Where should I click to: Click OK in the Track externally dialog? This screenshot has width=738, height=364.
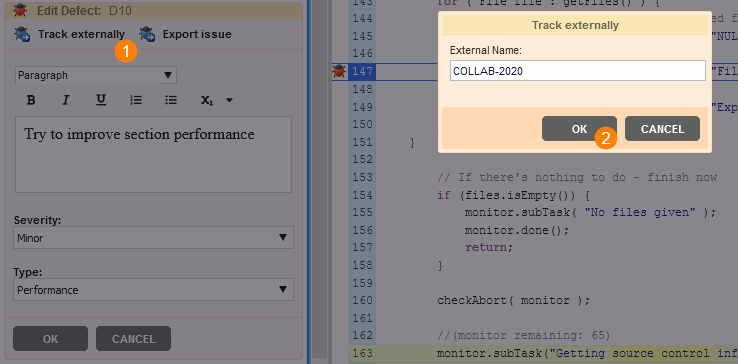(x=579, y=129)
